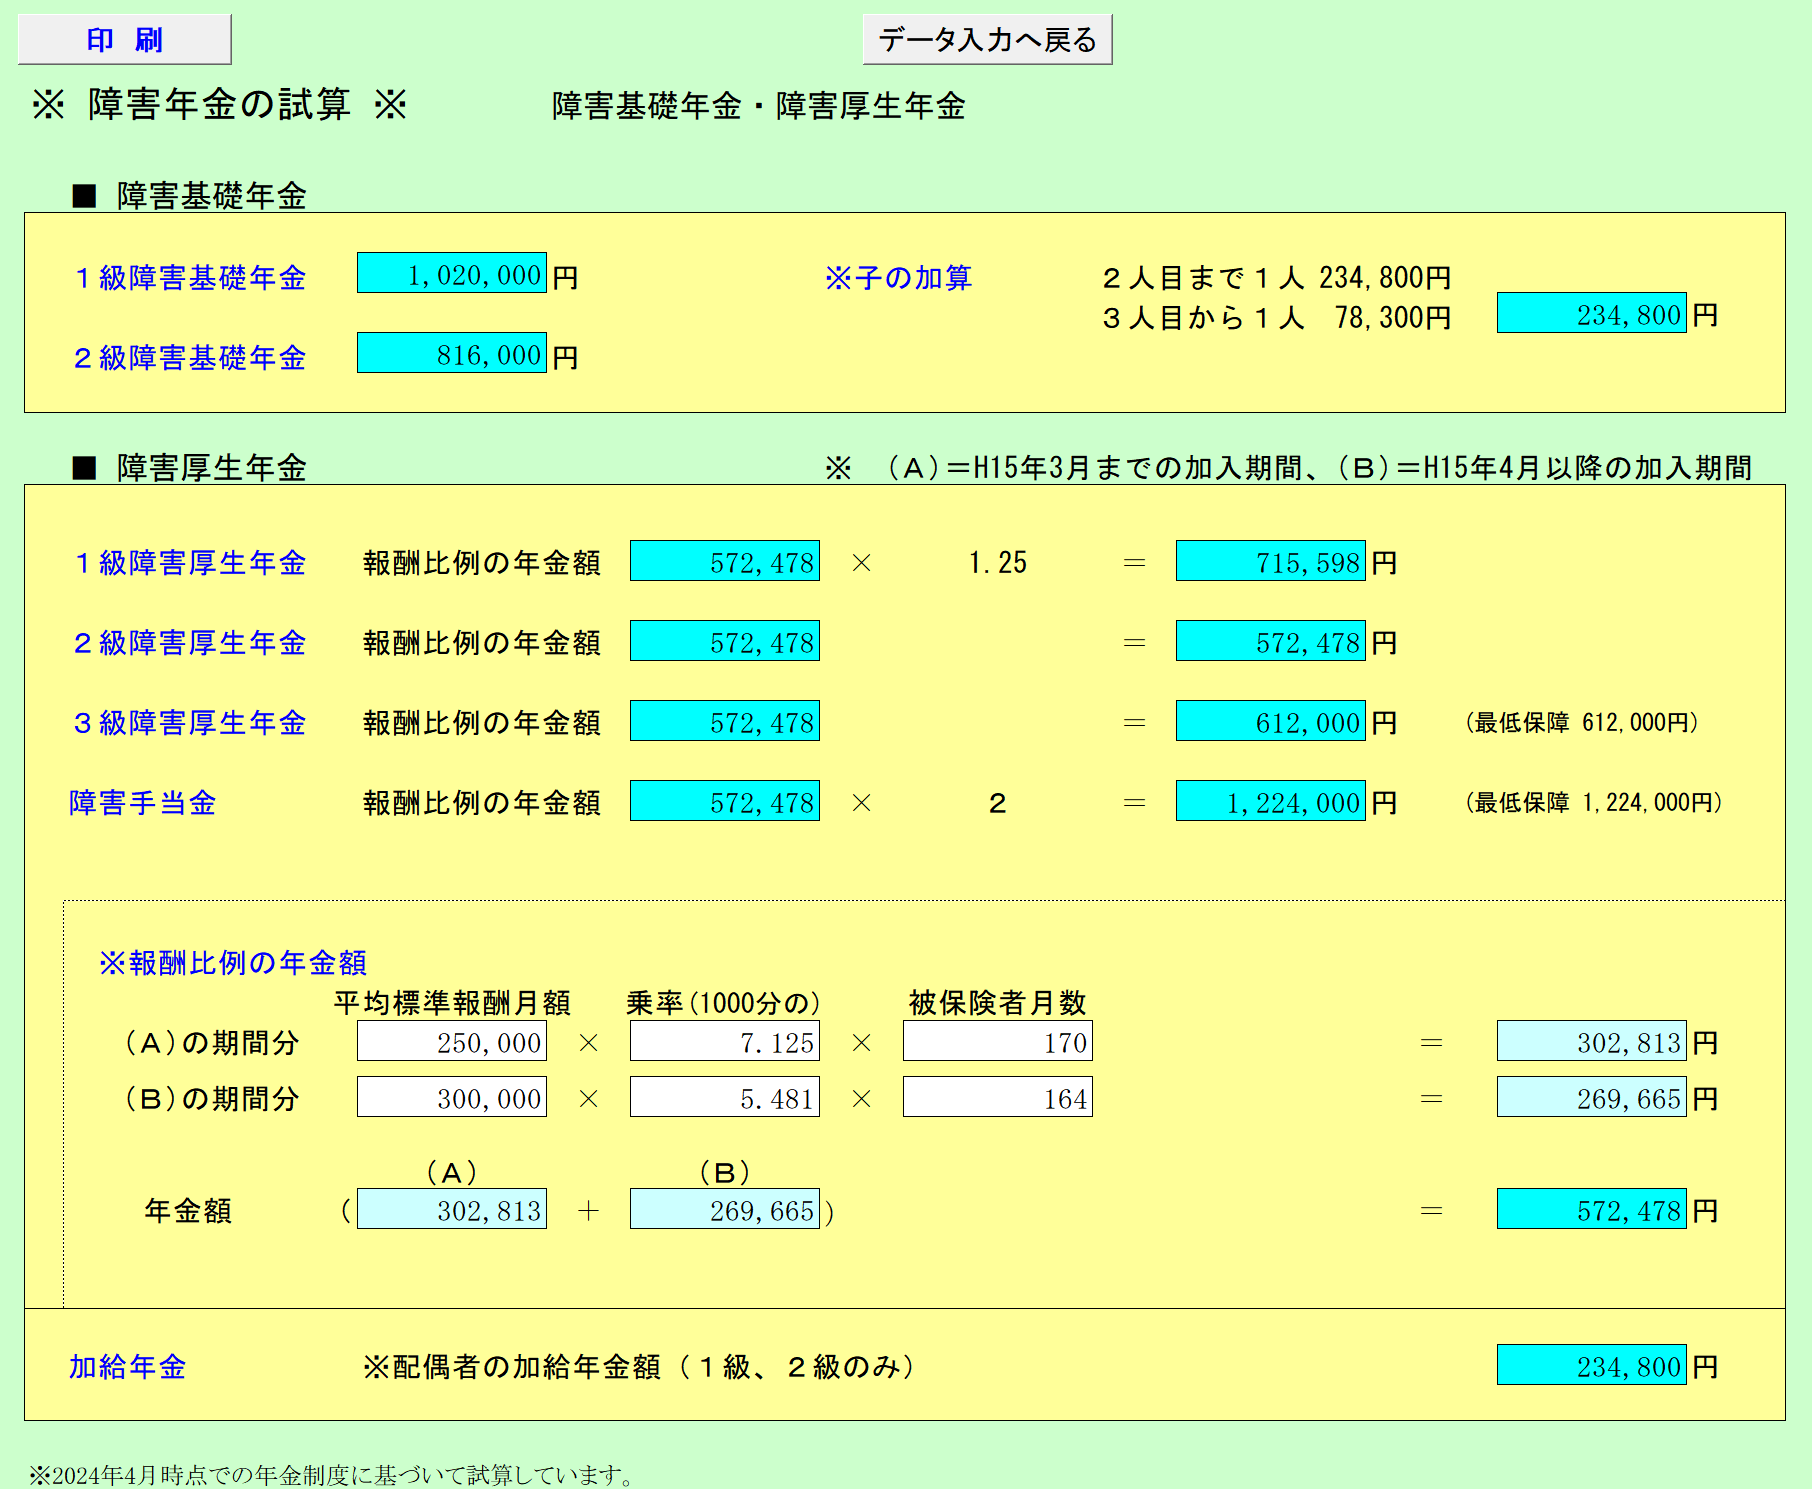Click the 2級障害厚生年金 label

190,642
